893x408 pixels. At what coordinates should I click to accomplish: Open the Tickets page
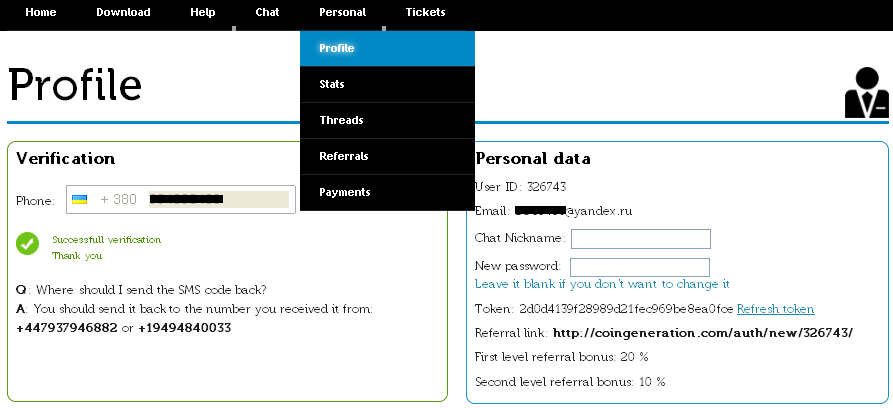[x=425, y=12]
